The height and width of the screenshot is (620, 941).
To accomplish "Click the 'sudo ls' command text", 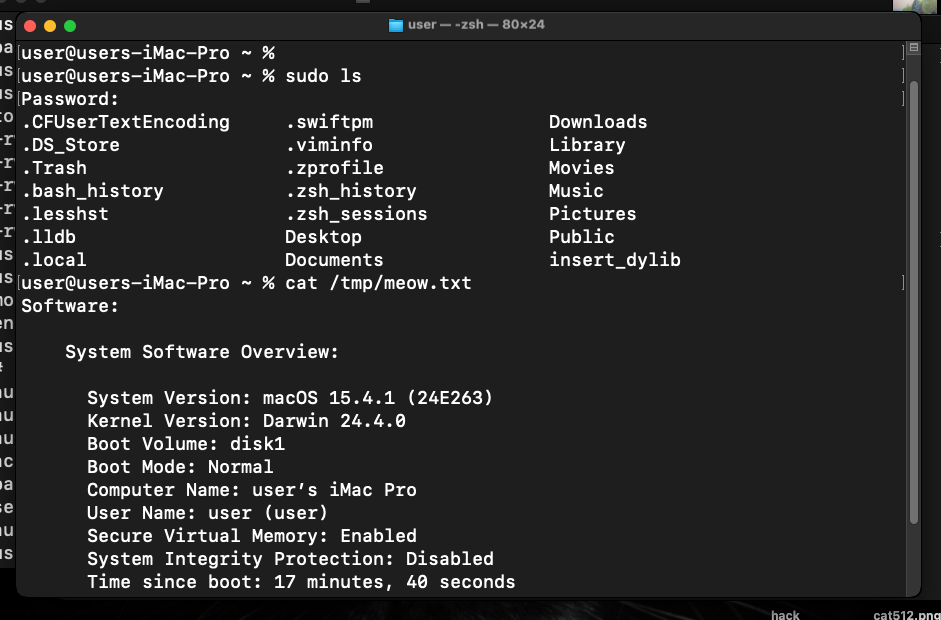I will coord(323,76).
